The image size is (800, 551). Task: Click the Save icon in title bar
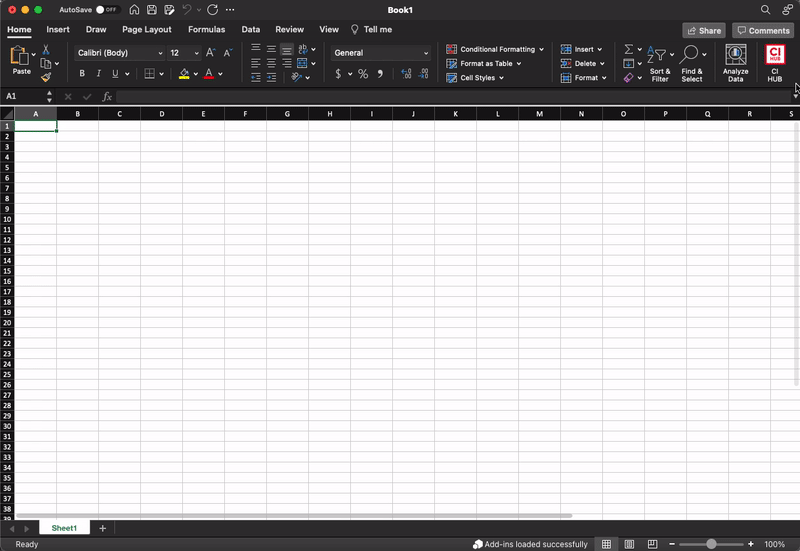click(151, 9)
